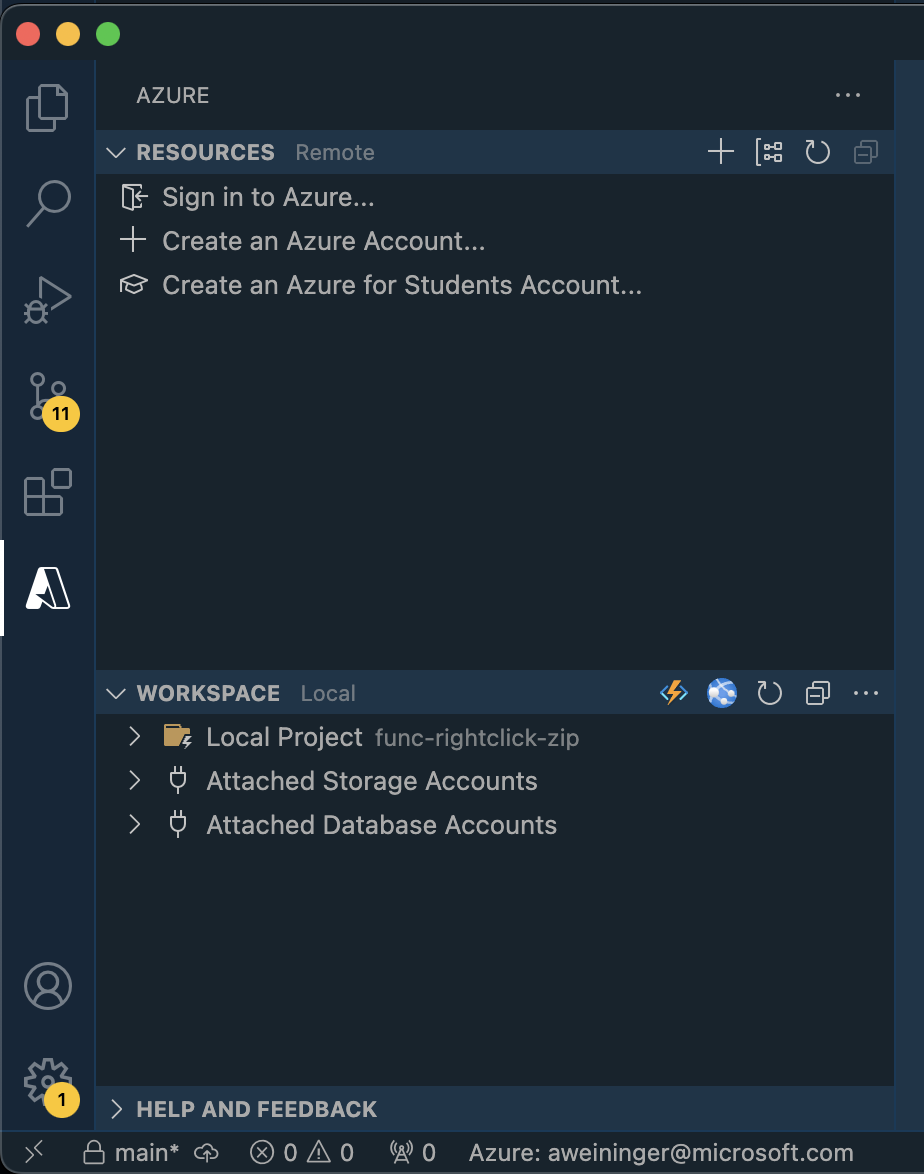Image resolution: width=924 pixels, height=1174 pixels.
Task: Expand Attached Storage Accounts
Action: 133,781
